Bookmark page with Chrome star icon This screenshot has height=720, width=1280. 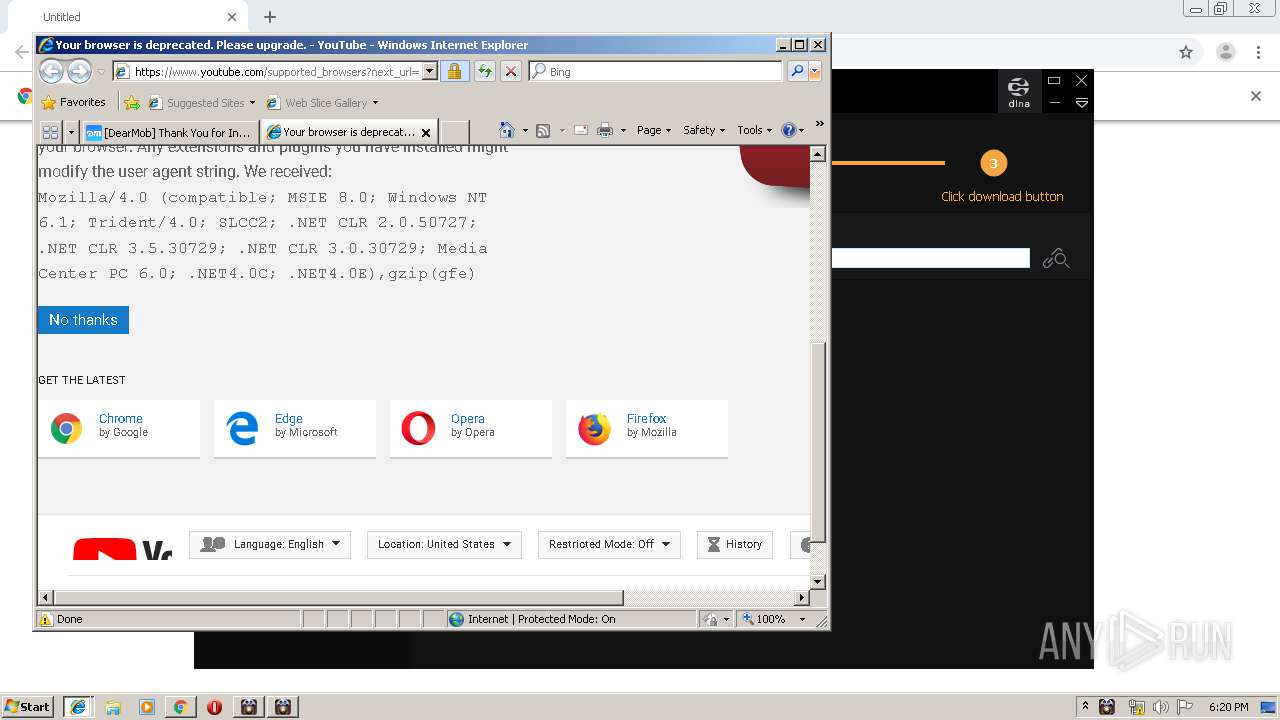1186,52
